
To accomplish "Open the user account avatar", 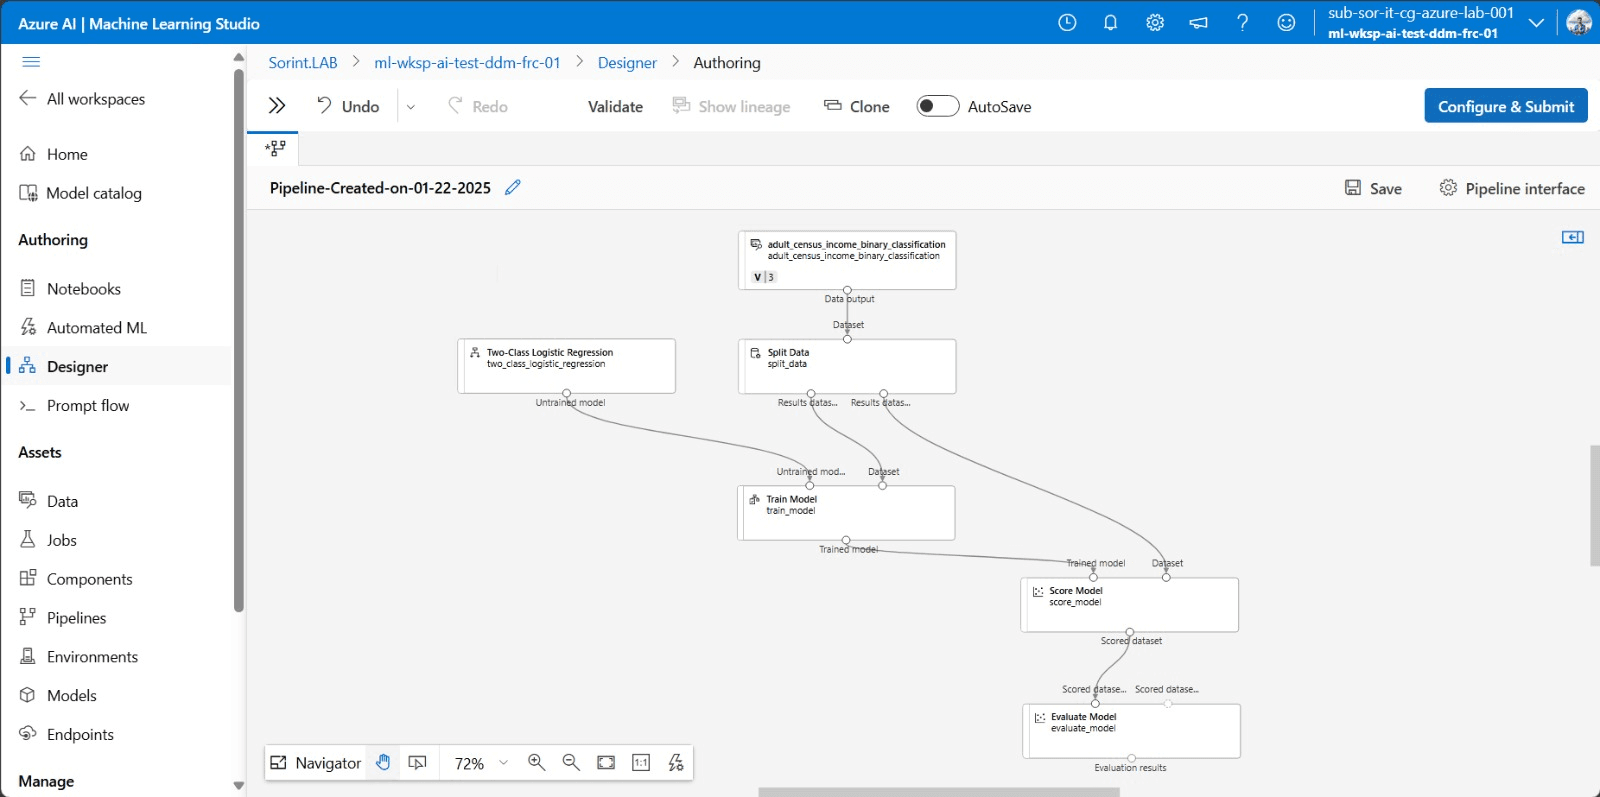I will [x=1579, y=22].
